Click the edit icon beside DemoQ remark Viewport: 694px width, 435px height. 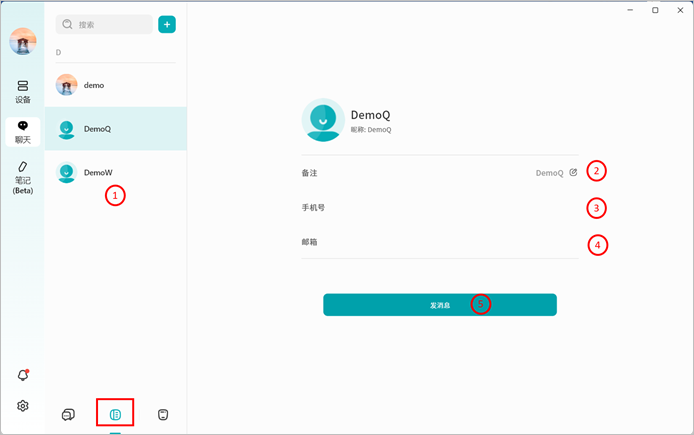coord(573,173)
